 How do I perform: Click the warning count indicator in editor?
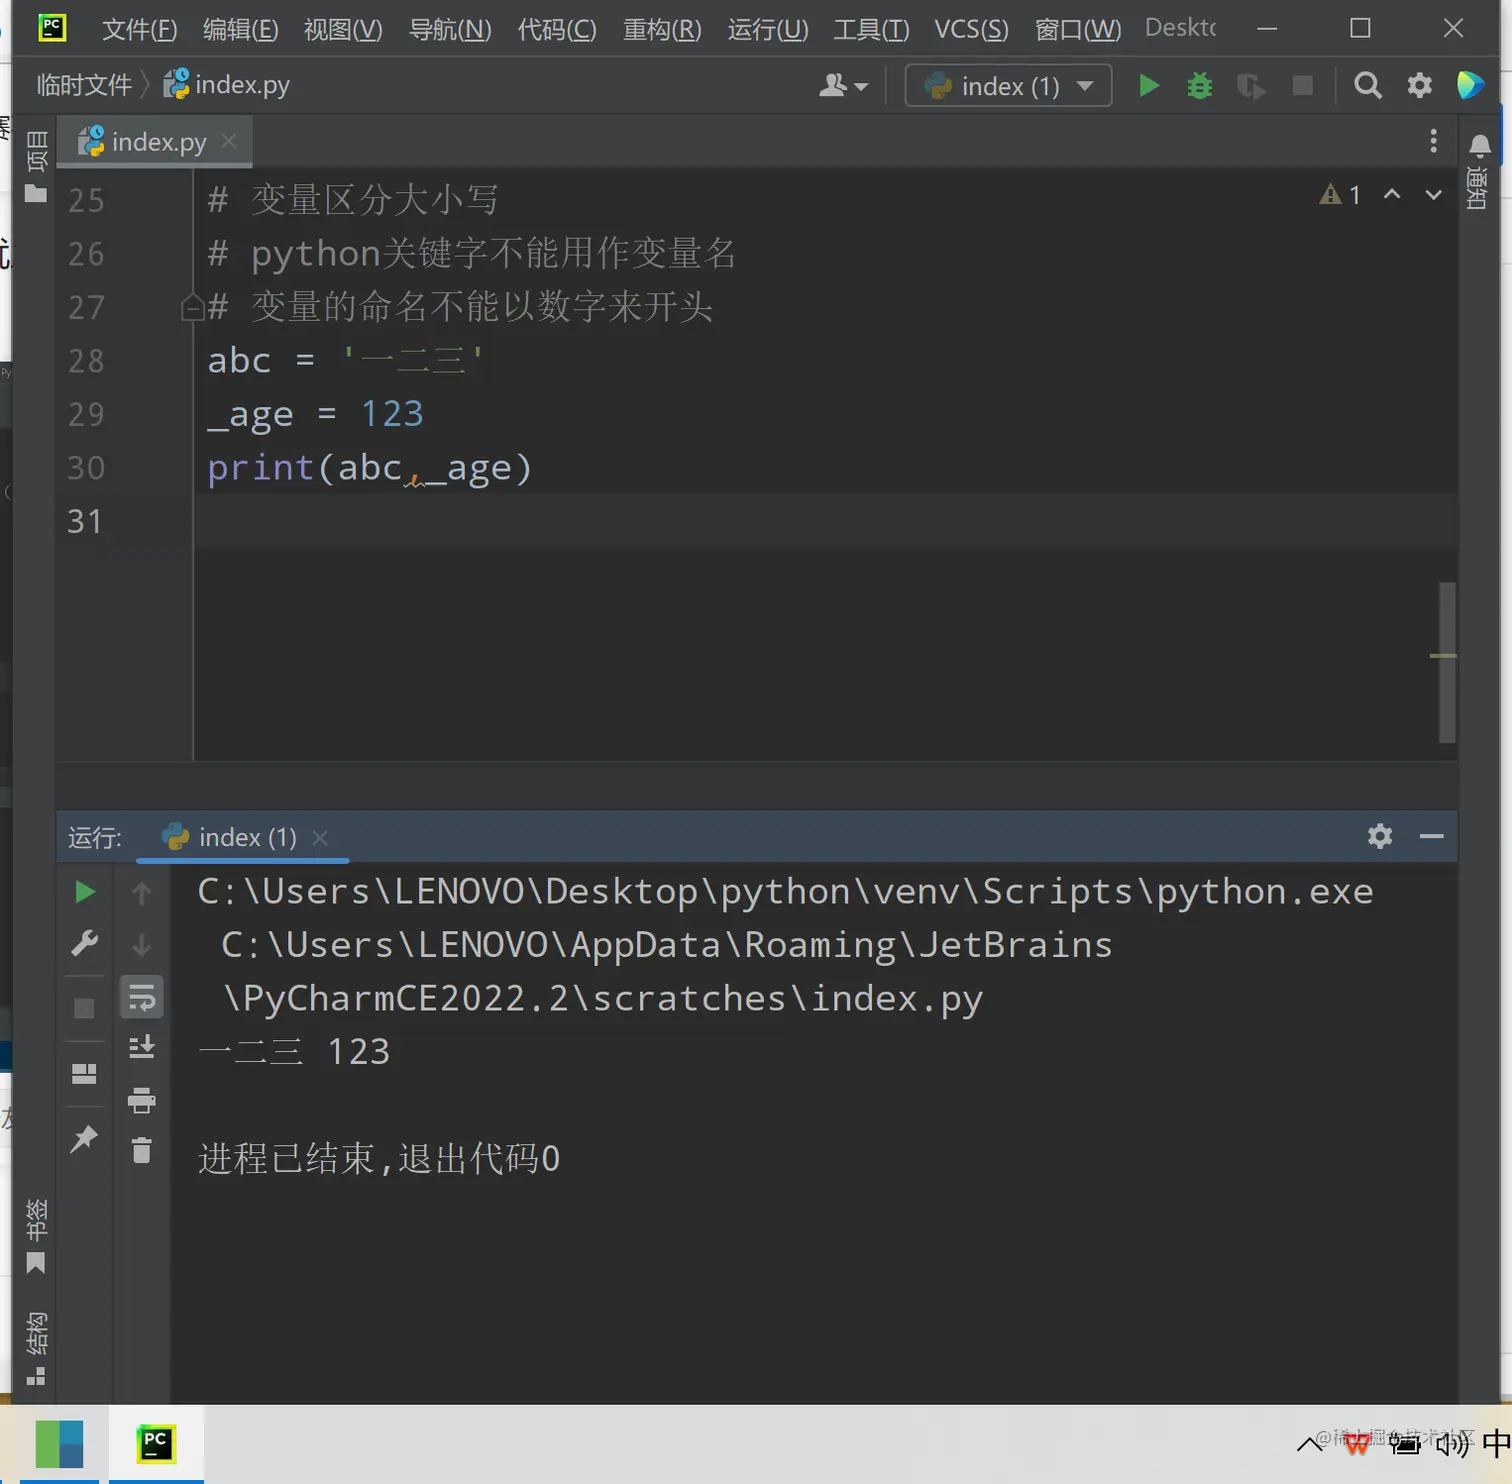tap(1341, 195)
